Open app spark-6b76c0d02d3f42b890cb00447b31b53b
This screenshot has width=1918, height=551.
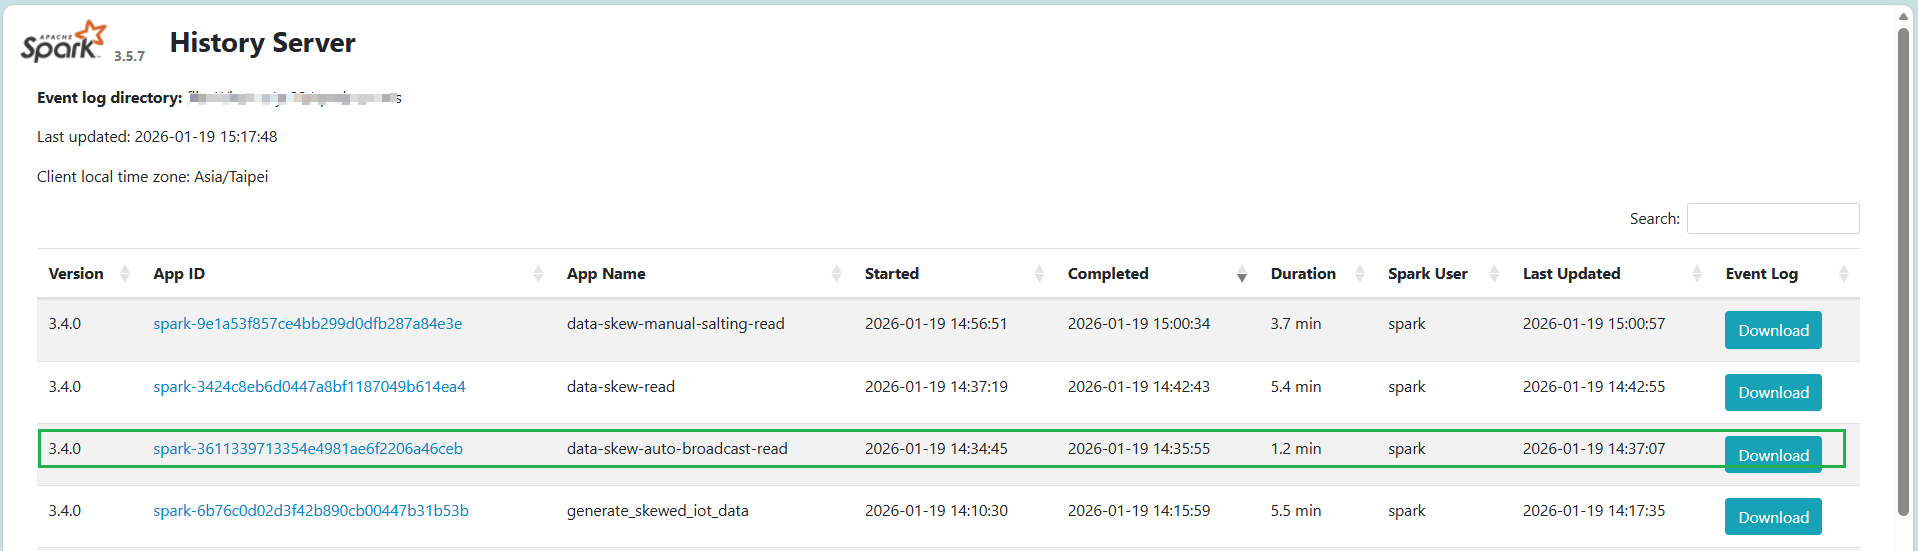click(310, 511)
